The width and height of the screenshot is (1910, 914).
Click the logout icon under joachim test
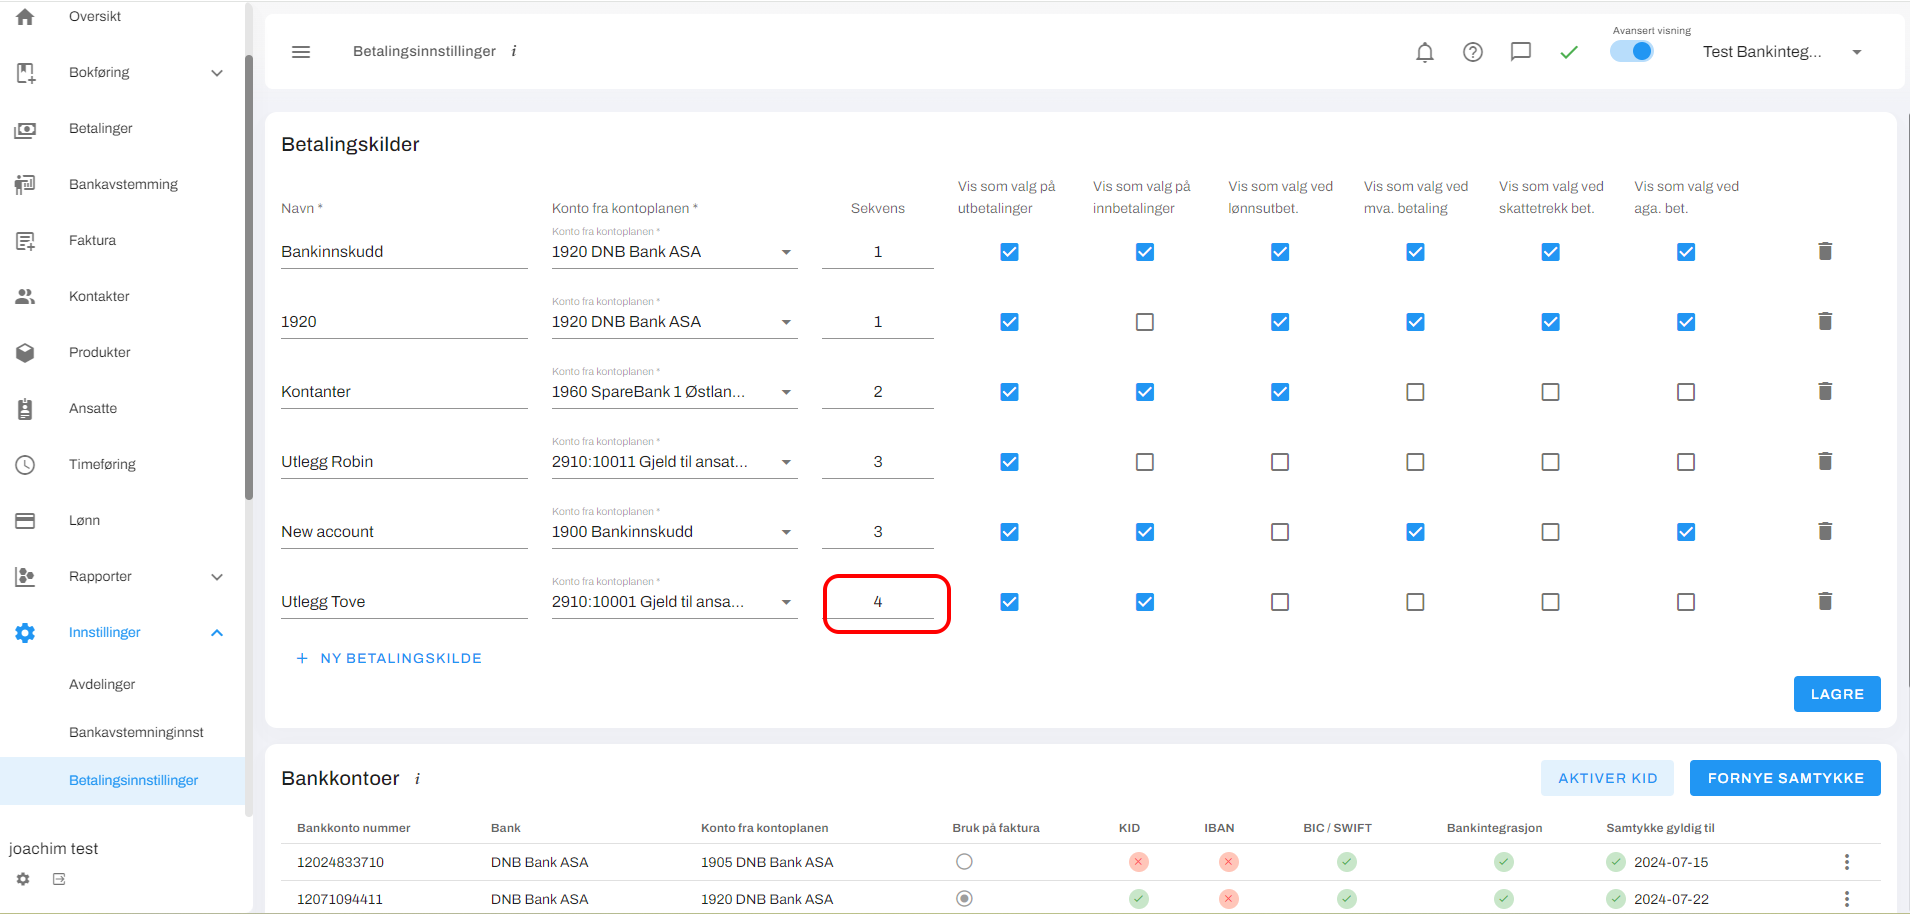(59, 879)
